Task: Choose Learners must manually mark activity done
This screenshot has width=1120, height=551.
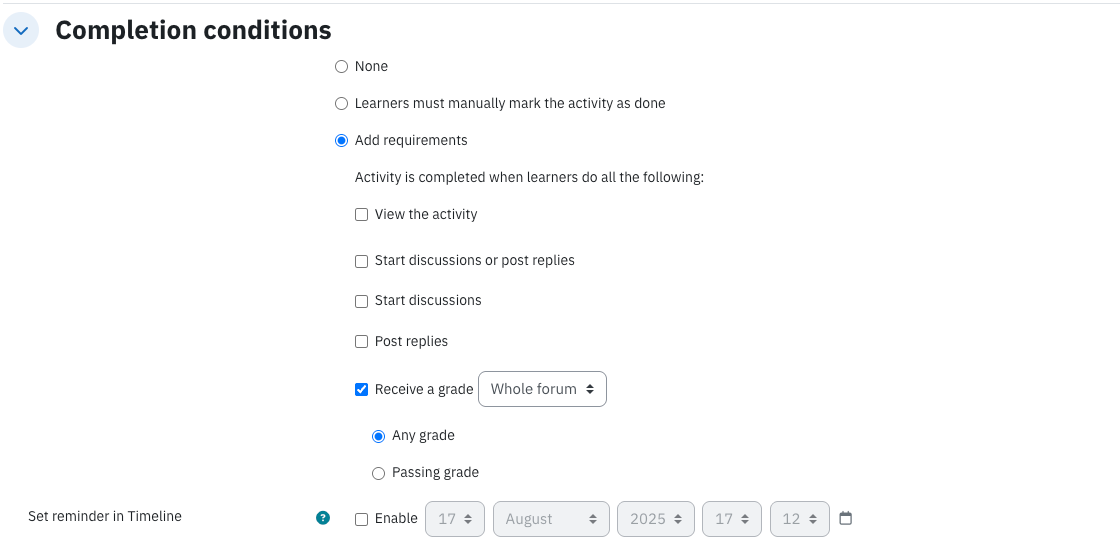Action: click(x=341, y=104)
